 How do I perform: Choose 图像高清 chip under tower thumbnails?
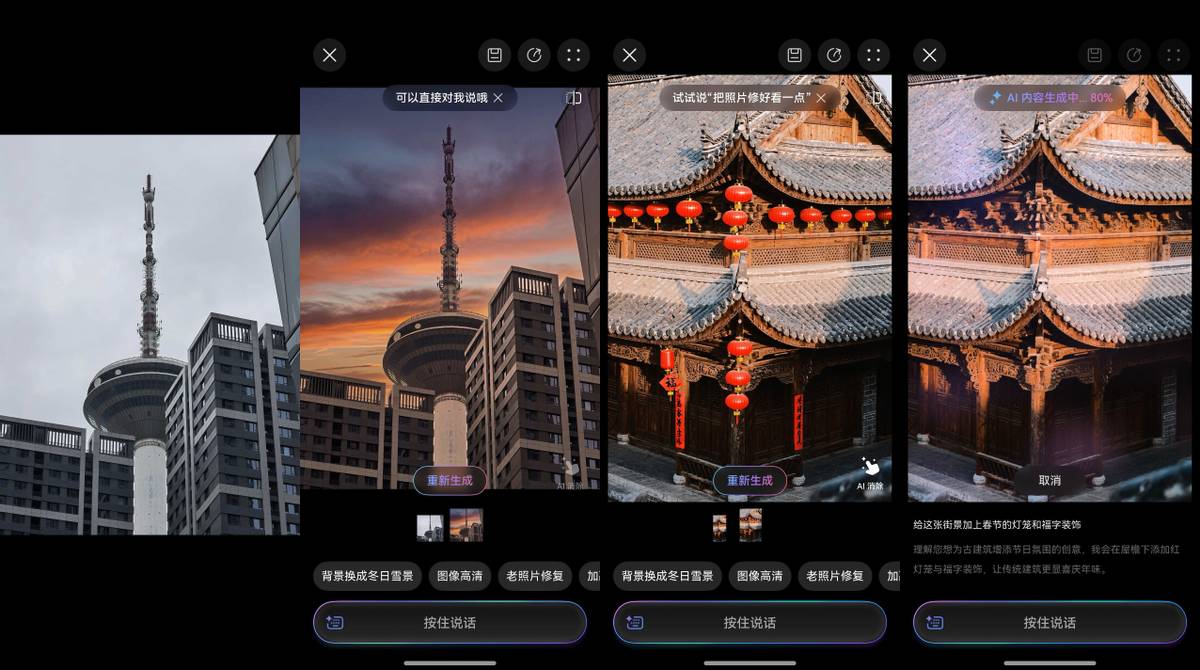460,576
